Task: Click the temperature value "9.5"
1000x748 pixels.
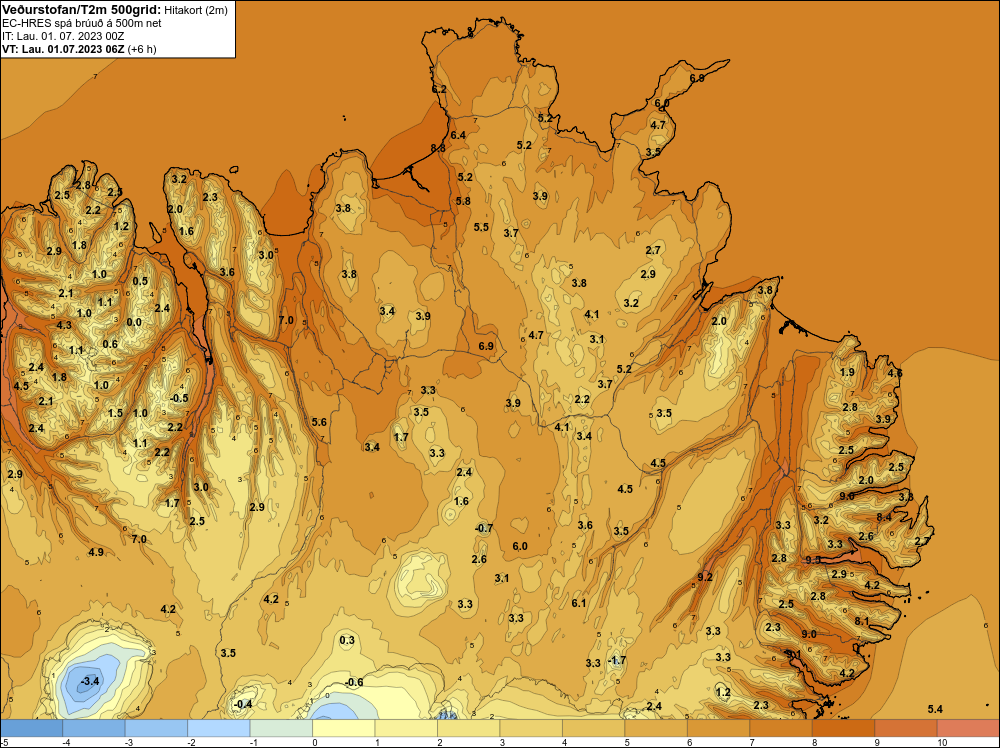Action: click(x=813, y=560)
